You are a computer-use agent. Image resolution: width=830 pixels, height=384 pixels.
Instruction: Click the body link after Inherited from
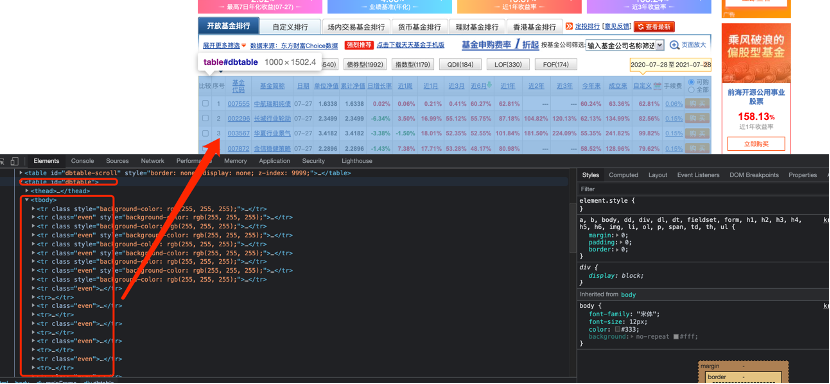628,294
